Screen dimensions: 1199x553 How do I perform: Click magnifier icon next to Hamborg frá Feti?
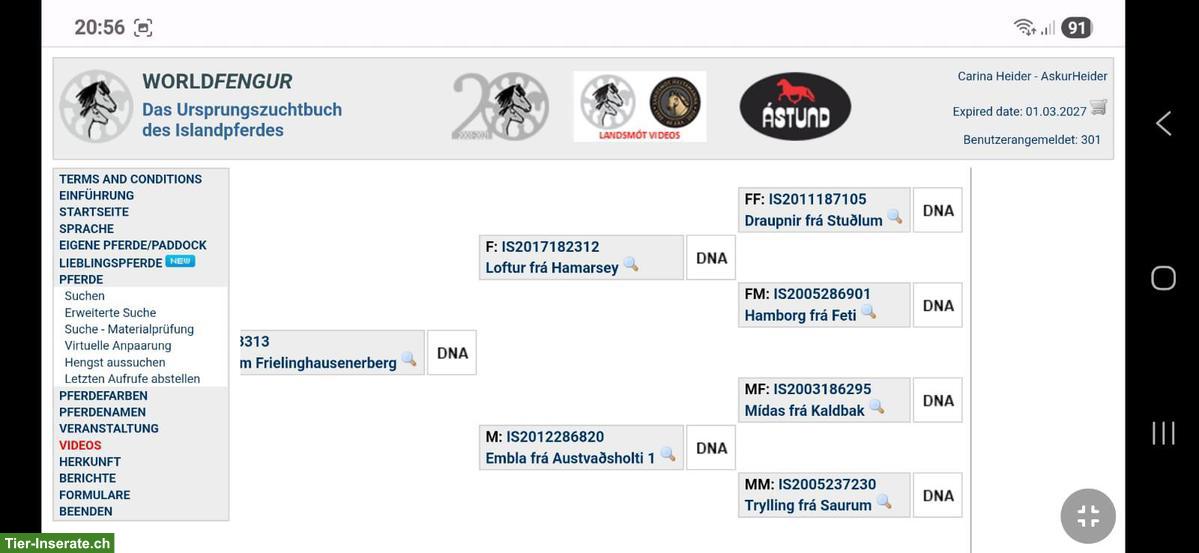point(868,312)
